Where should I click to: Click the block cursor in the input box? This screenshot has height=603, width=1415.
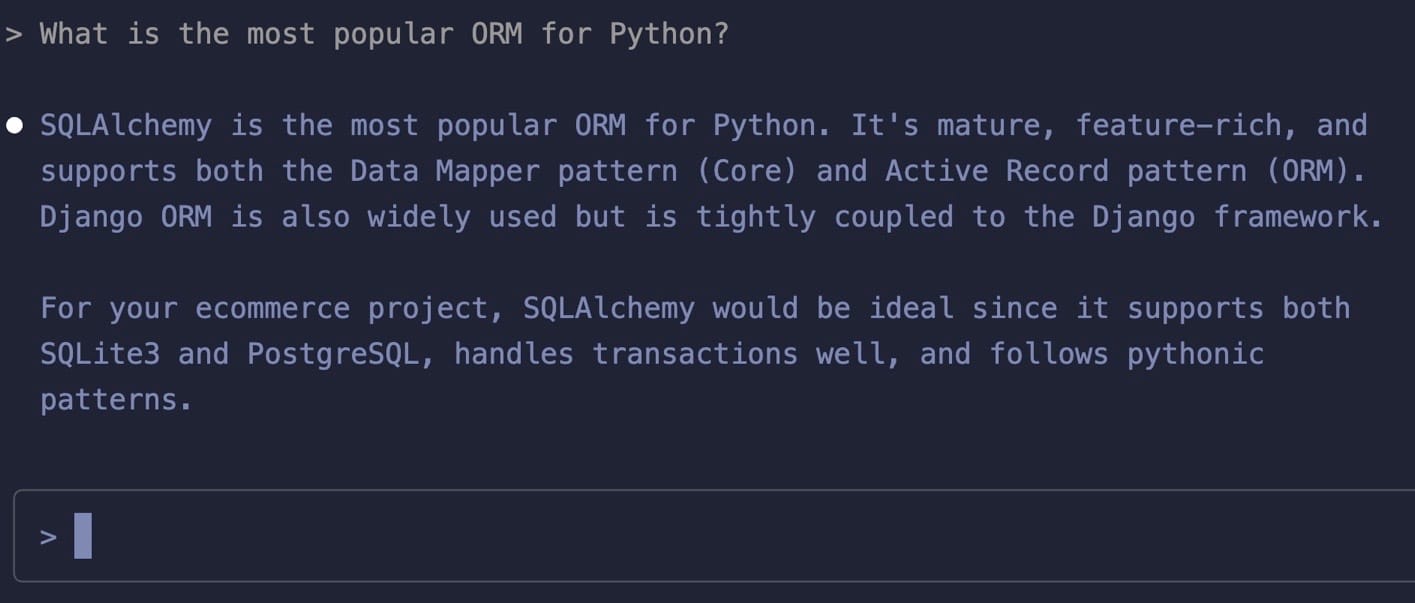83,536
